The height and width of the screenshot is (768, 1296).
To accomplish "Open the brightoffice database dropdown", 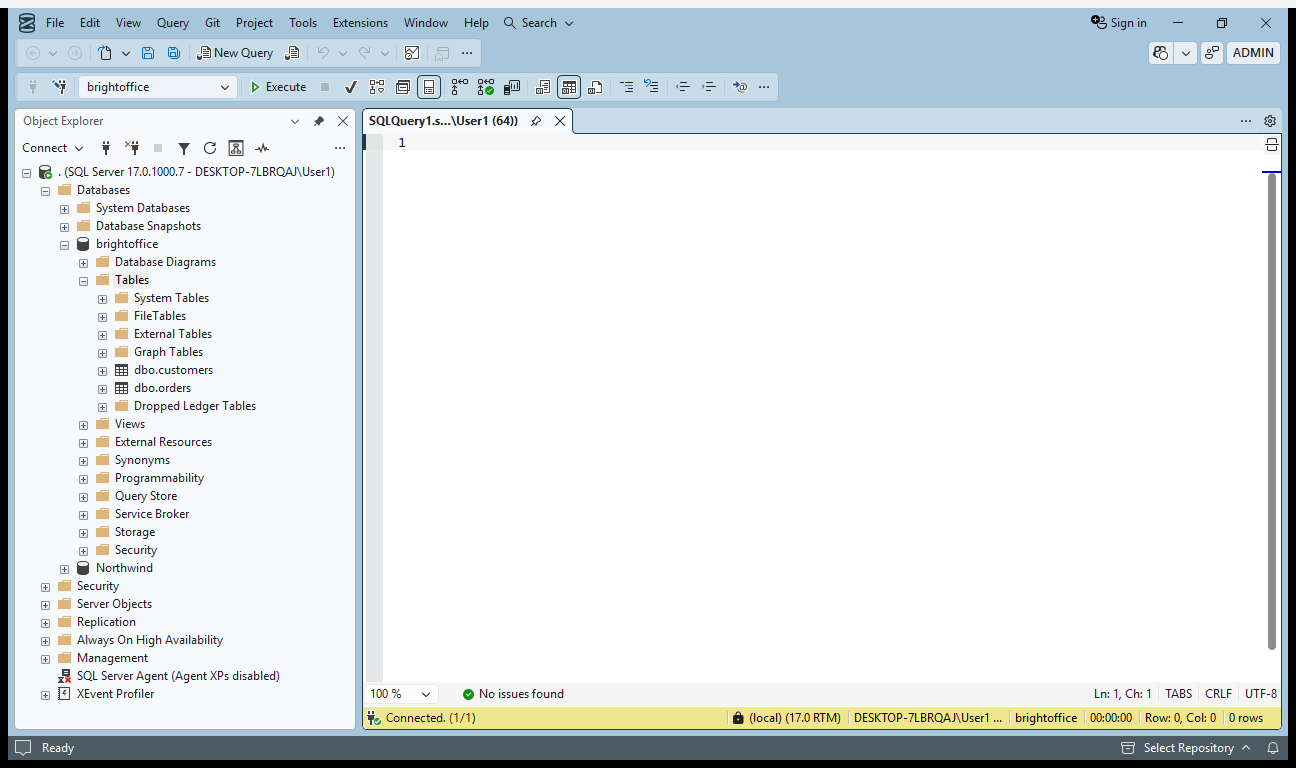I will click(158, 87).
